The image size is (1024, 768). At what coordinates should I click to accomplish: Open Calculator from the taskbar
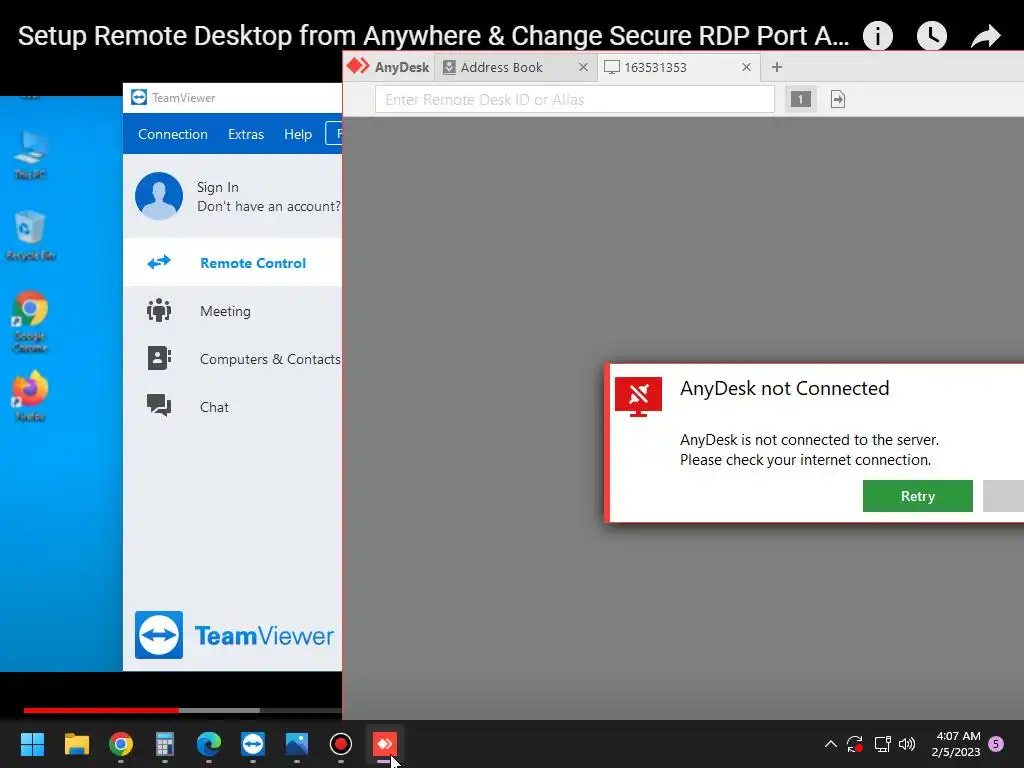165,744
